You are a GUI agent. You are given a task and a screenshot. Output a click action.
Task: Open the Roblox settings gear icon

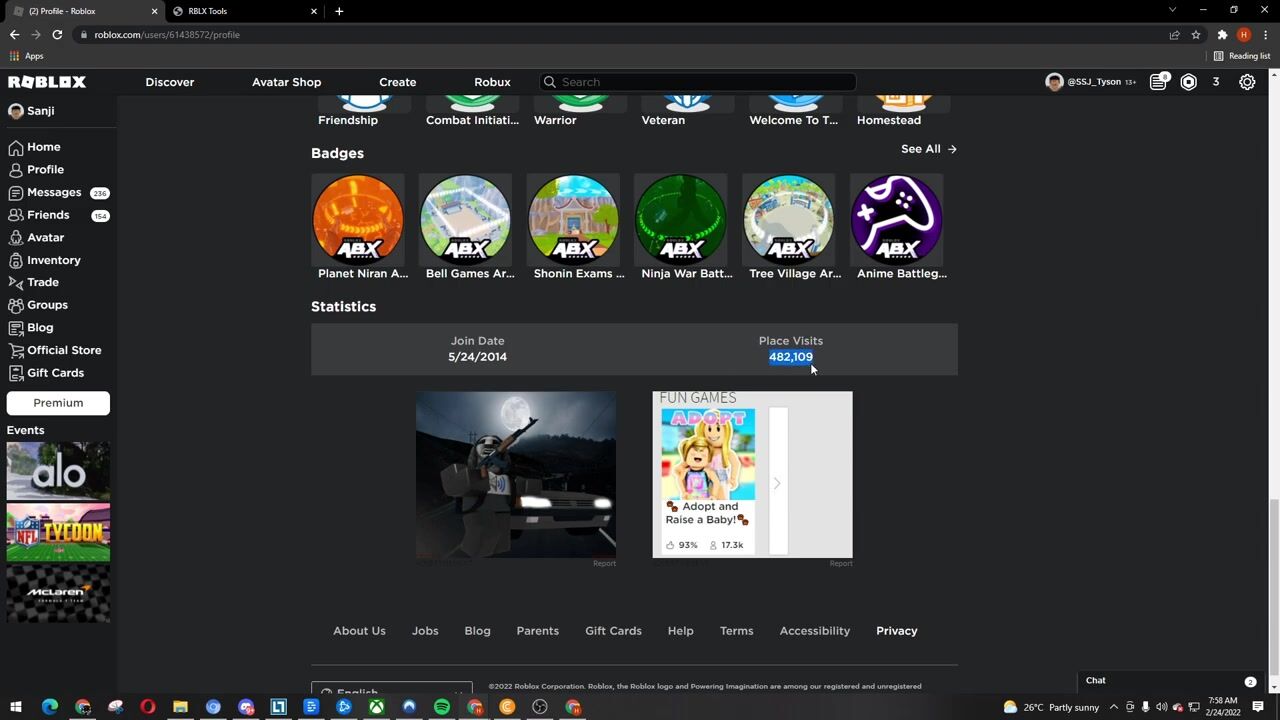click(1247, 82)
